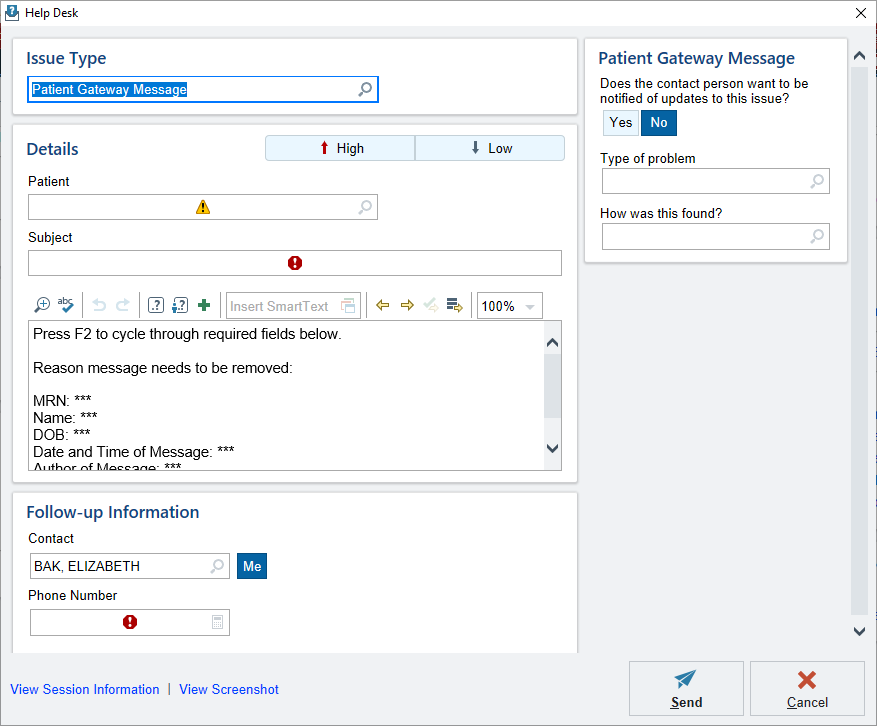
Task: Open Type of problem lookup list
Action: click(x=817, y=181)
